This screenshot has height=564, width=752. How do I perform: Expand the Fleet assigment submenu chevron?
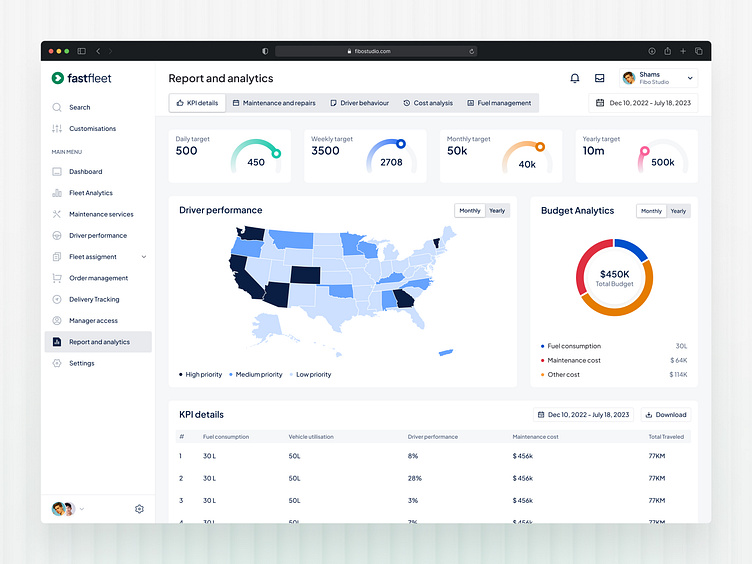pos(143,257)
